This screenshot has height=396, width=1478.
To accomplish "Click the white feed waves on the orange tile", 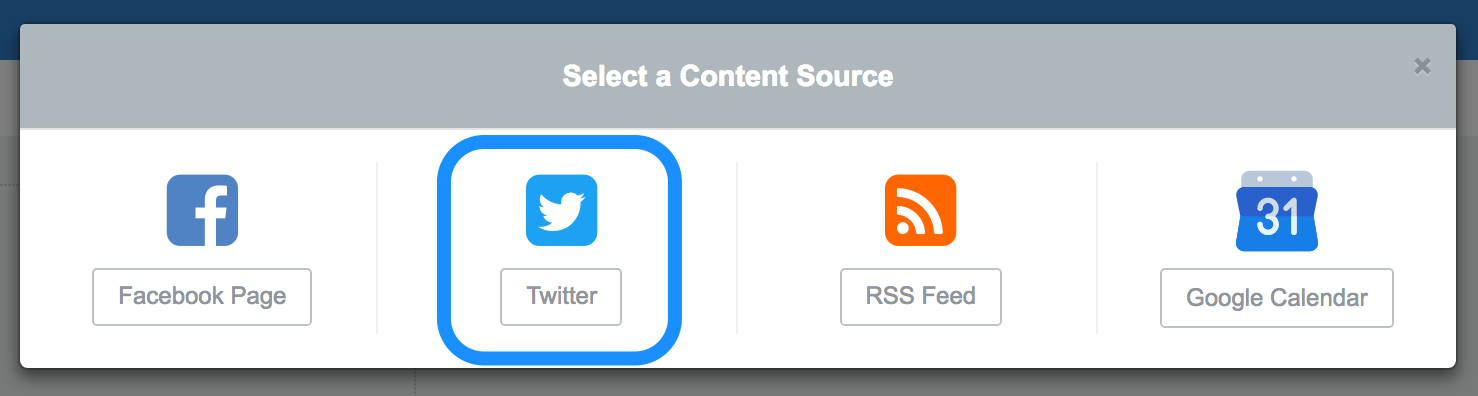I will tap(921, 210).
